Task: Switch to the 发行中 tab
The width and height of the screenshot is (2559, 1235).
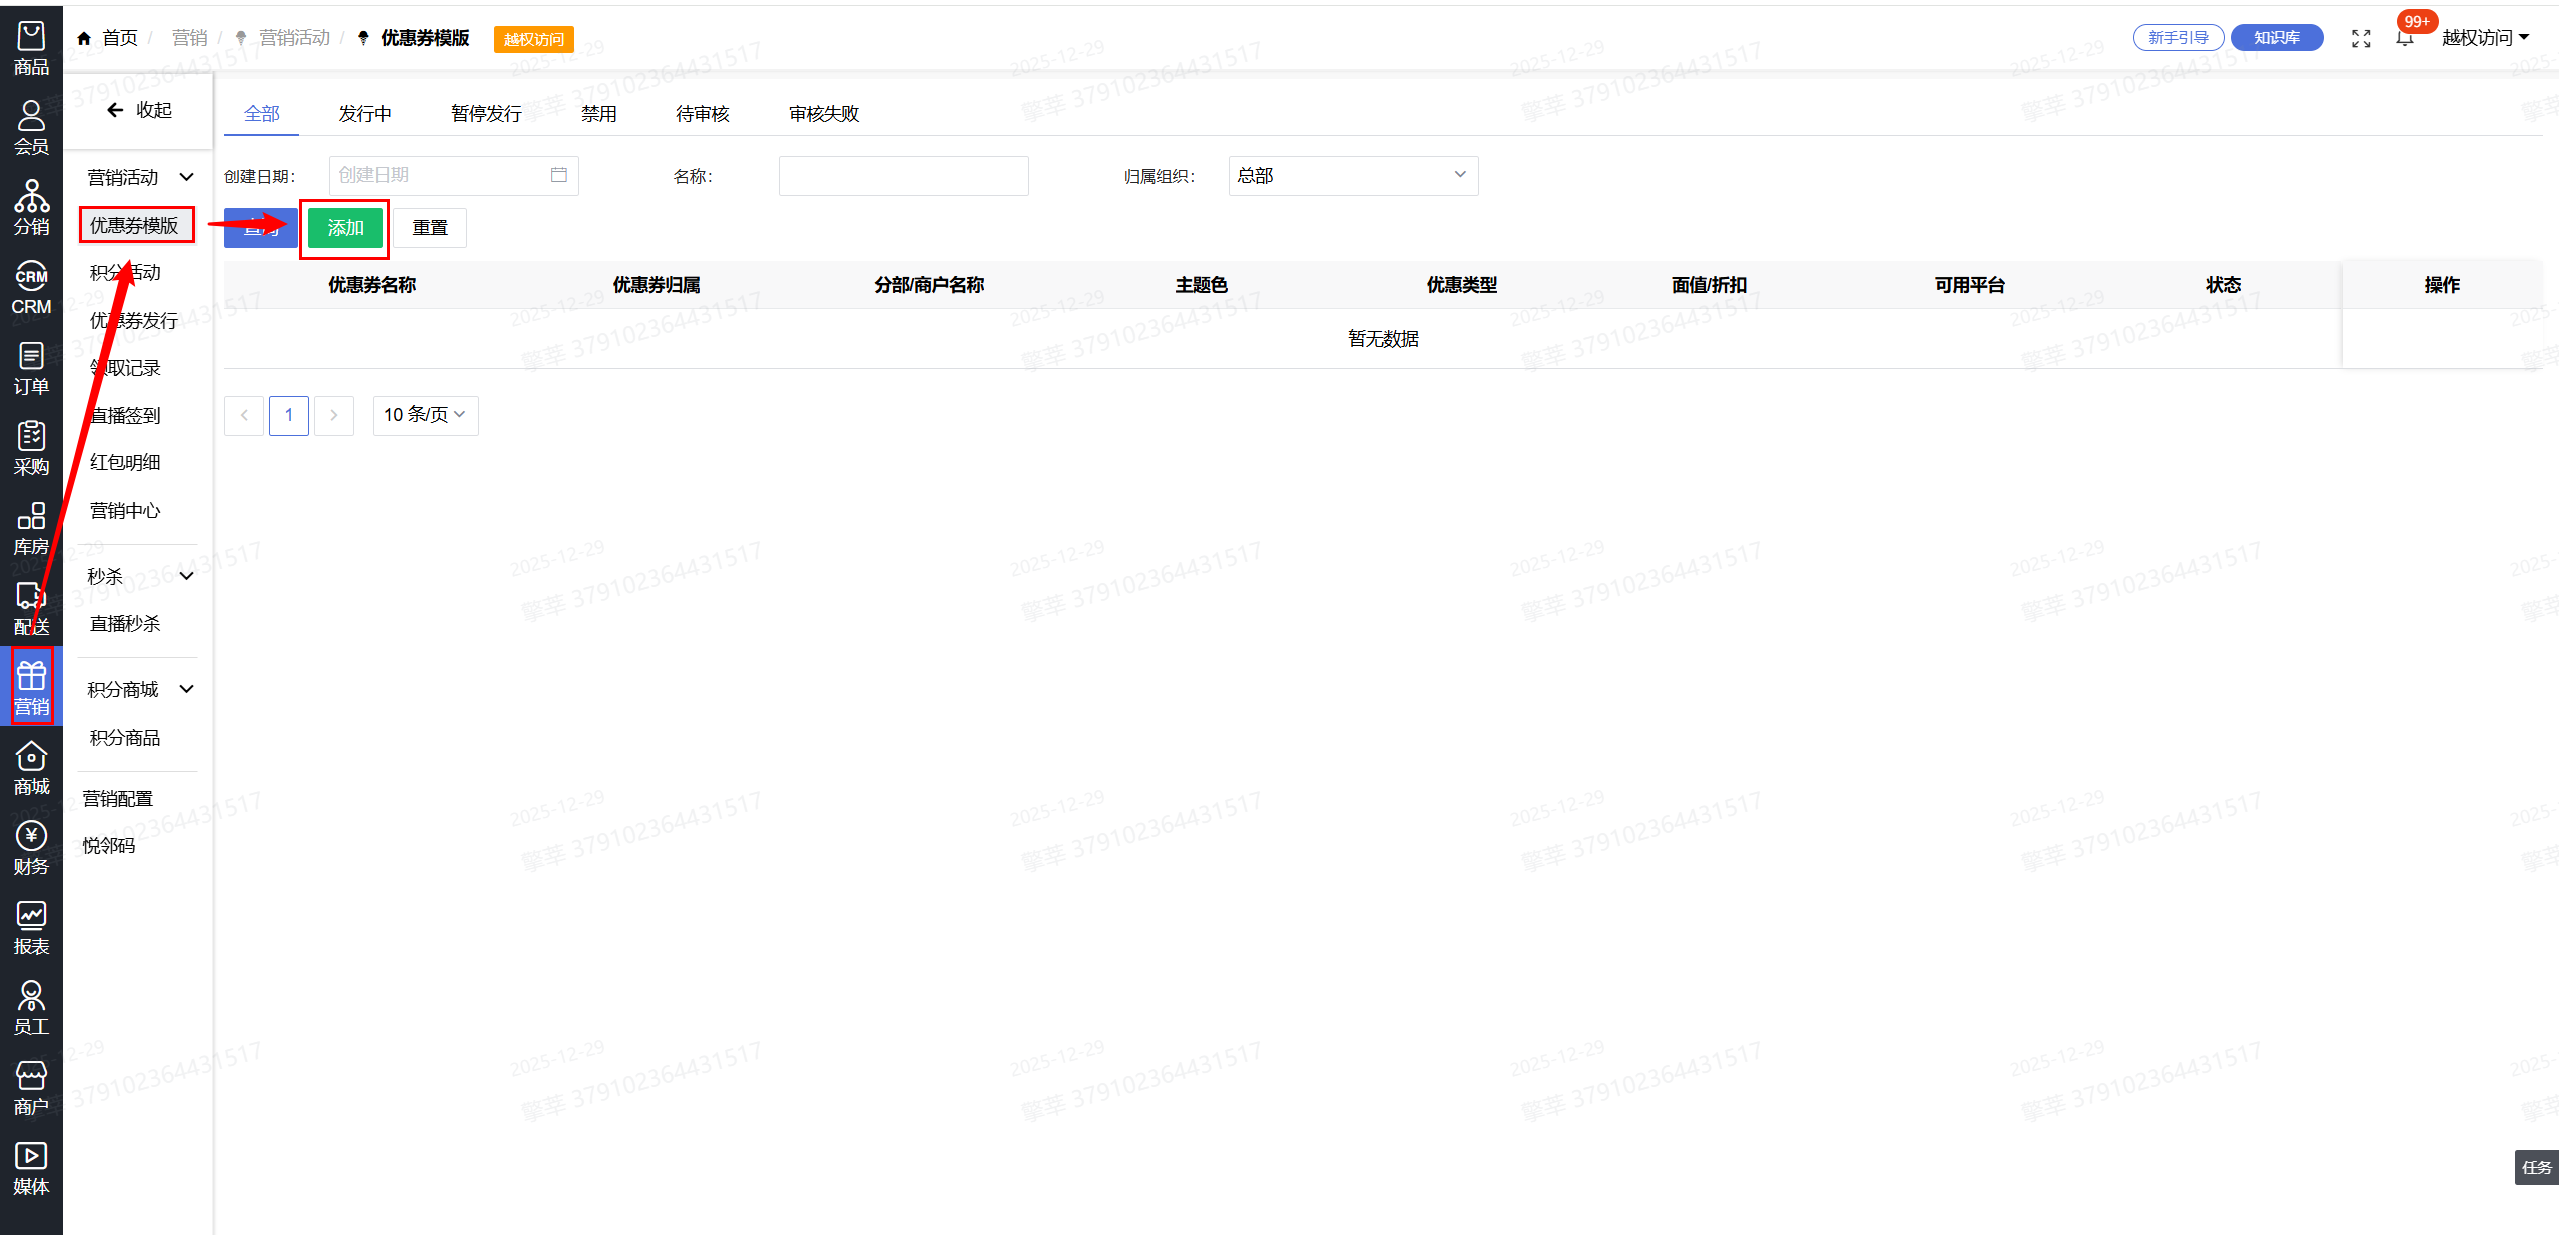Action: pos(365,114)
